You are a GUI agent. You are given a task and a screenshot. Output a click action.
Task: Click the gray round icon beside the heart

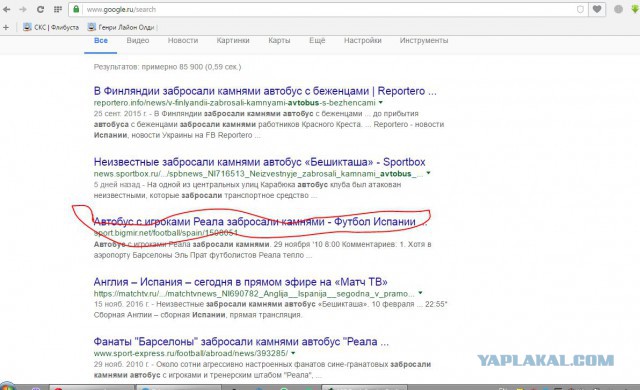(x=618, y=9)
